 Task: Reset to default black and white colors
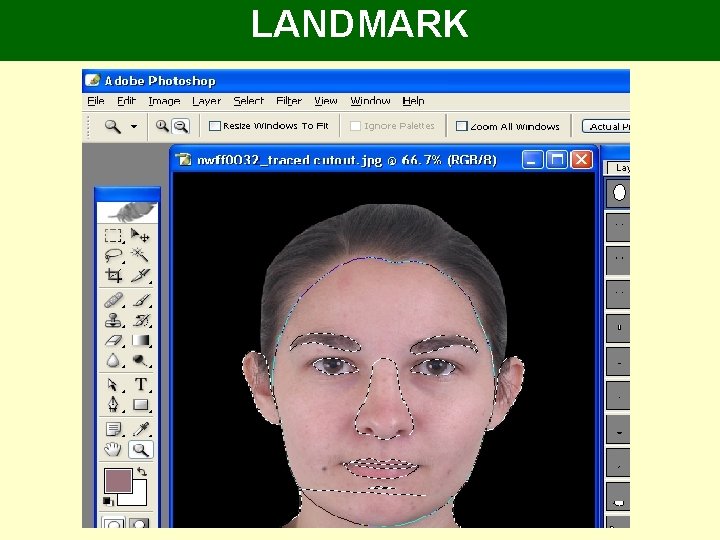click(x=108, y=501)
